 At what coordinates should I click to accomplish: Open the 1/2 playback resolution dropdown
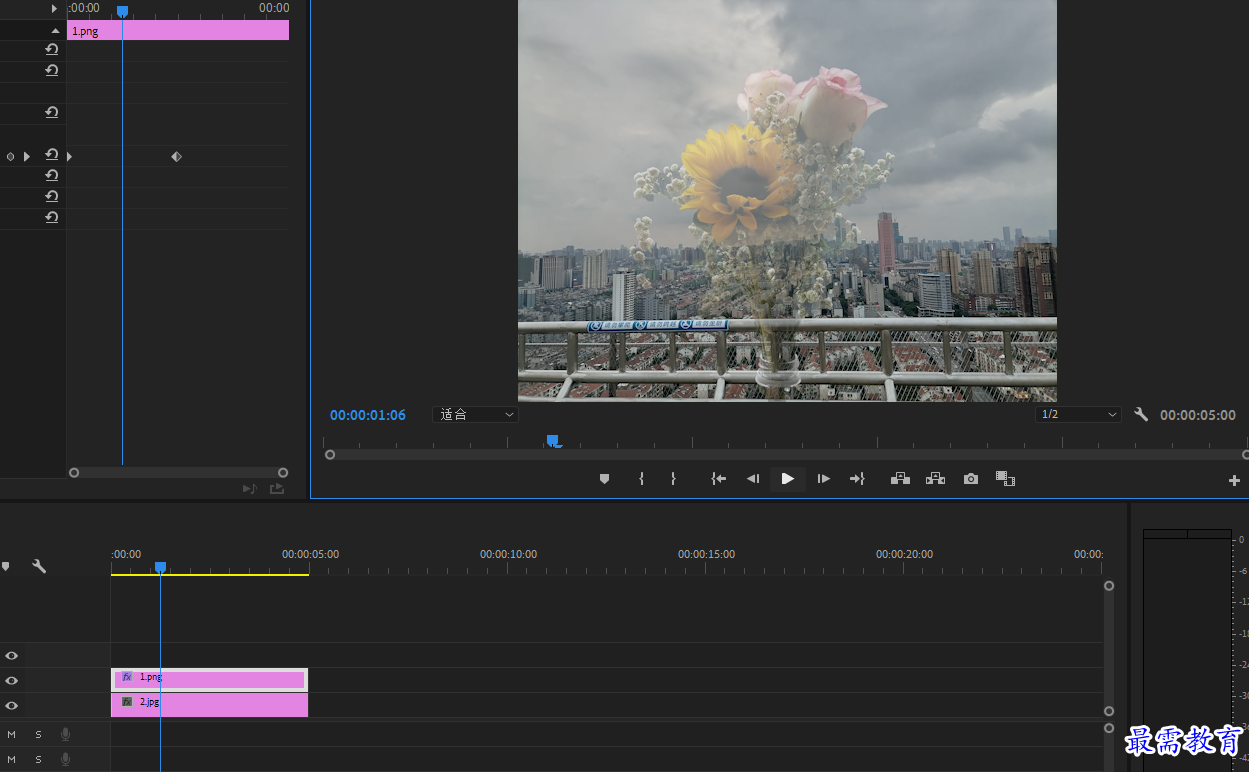(x=1078, y=414)
